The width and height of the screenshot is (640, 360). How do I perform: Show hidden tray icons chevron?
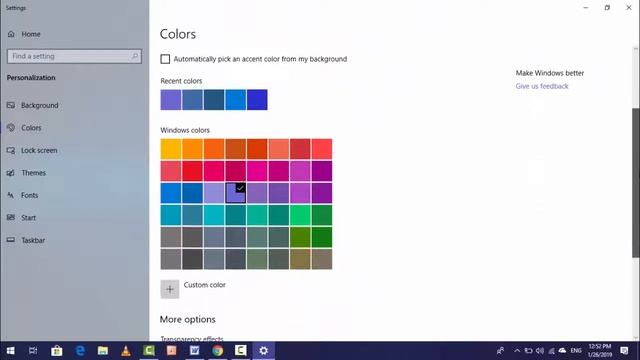click(x=517, y=351)
